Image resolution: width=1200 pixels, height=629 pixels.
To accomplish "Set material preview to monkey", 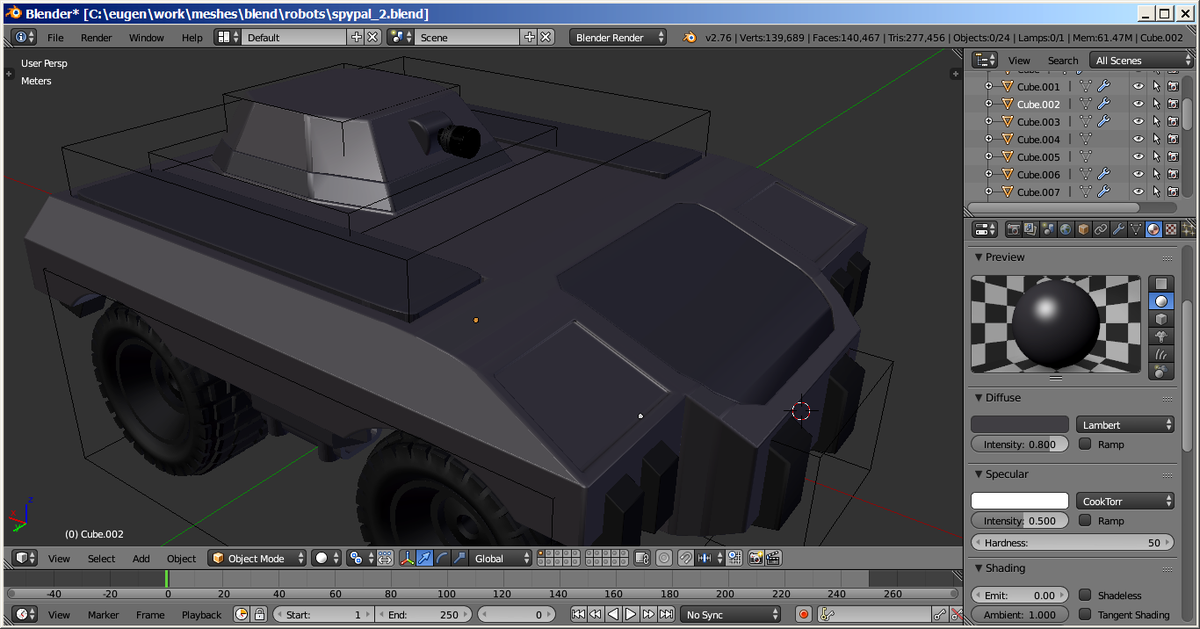I will pyautogui.click(x=1161, y=337).
